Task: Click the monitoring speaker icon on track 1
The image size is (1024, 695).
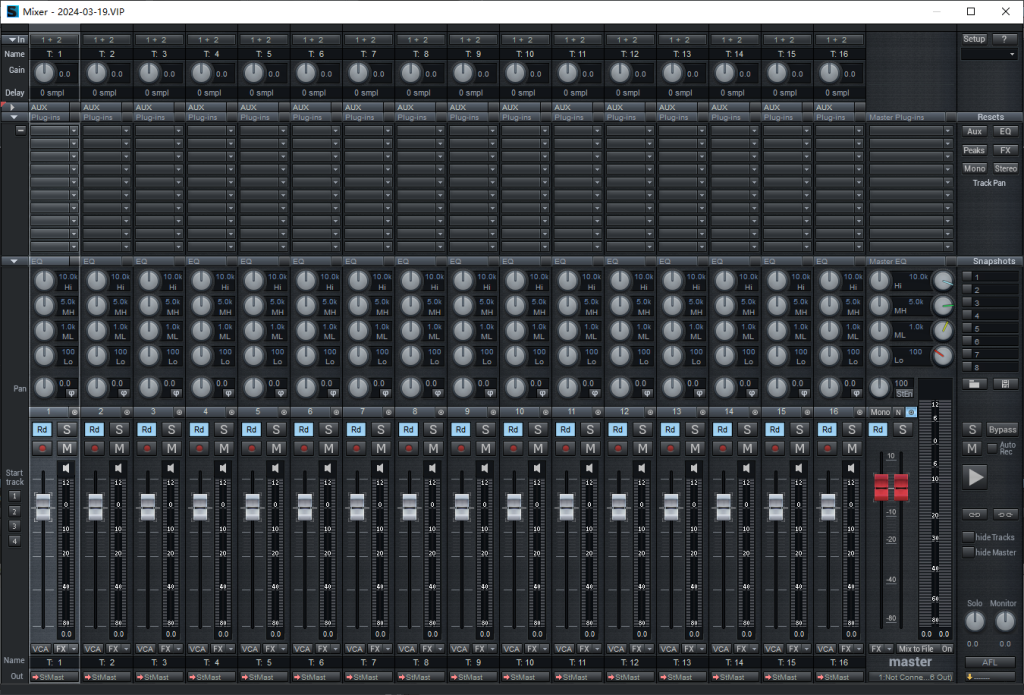Action: click(x=66, y=468)
